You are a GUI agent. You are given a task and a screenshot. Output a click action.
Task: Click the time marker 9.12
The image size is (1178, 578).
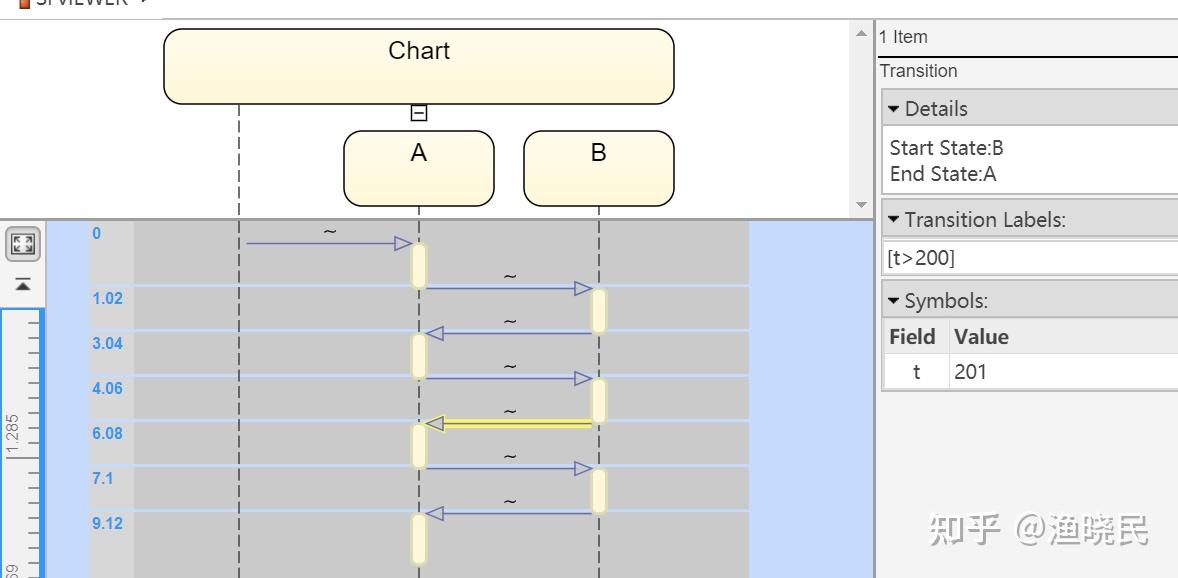click(107, 524)
